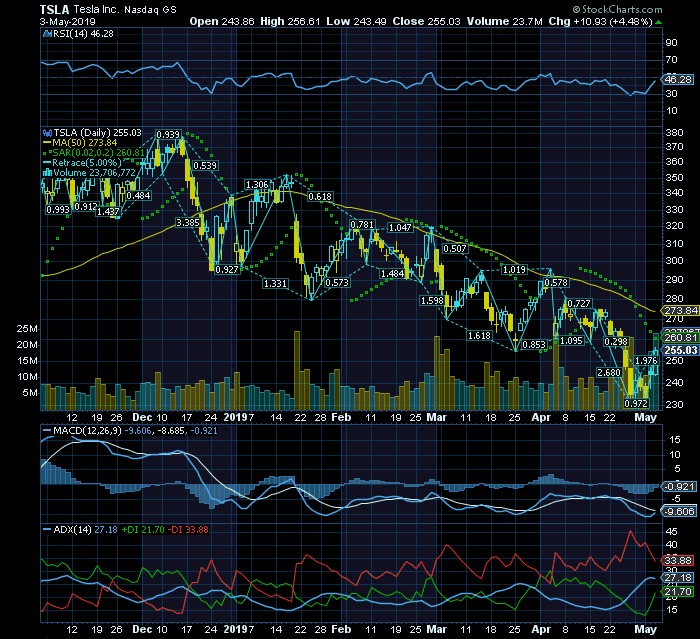Click the 33.88 red tag on ADX axis
Viewport: 700px width, 639px height.
click(678, 560)
